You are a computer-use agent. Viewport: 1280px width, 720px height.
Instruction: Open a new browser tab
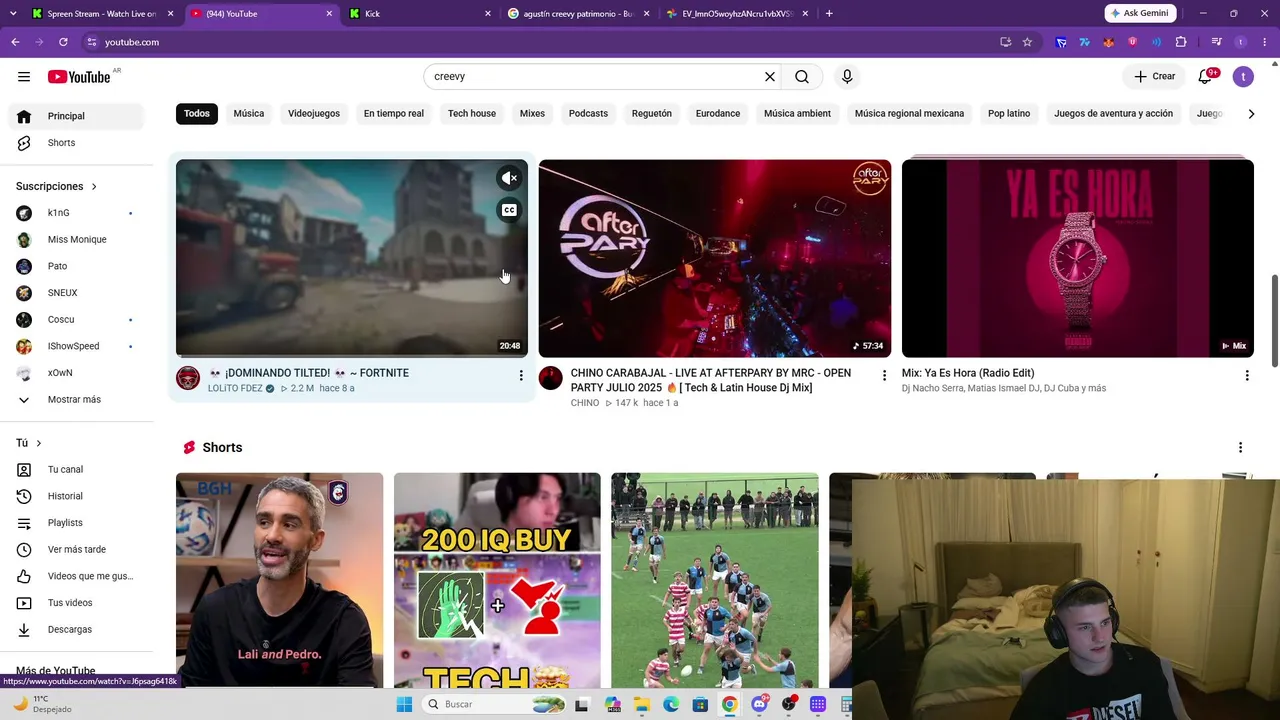[829, 14]
